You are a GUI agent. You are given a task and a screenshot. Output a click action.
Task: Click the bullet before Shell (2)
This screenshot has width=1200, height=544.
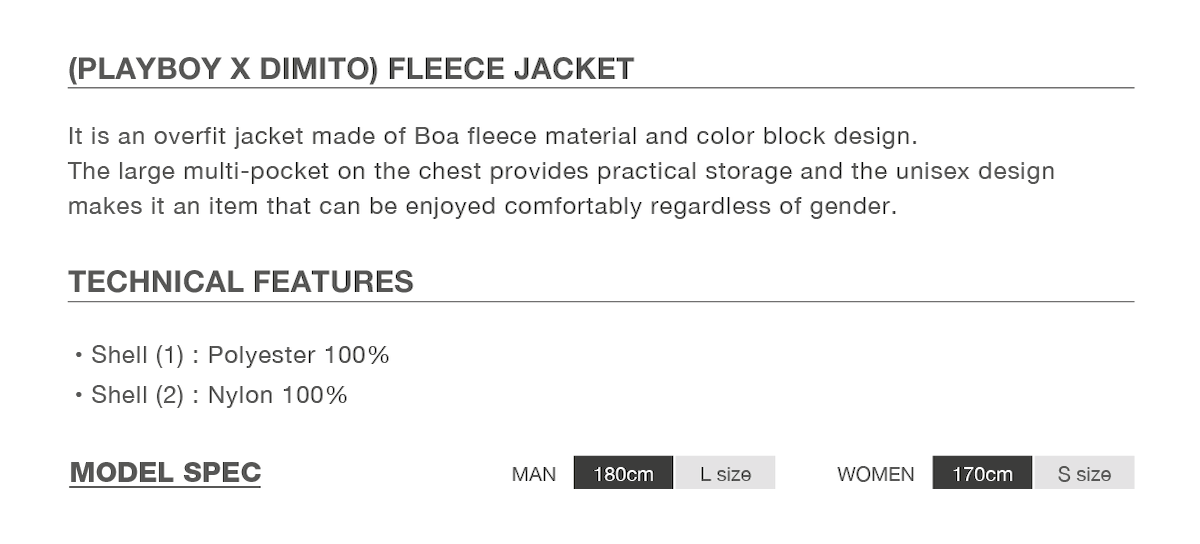coord(78,395)
